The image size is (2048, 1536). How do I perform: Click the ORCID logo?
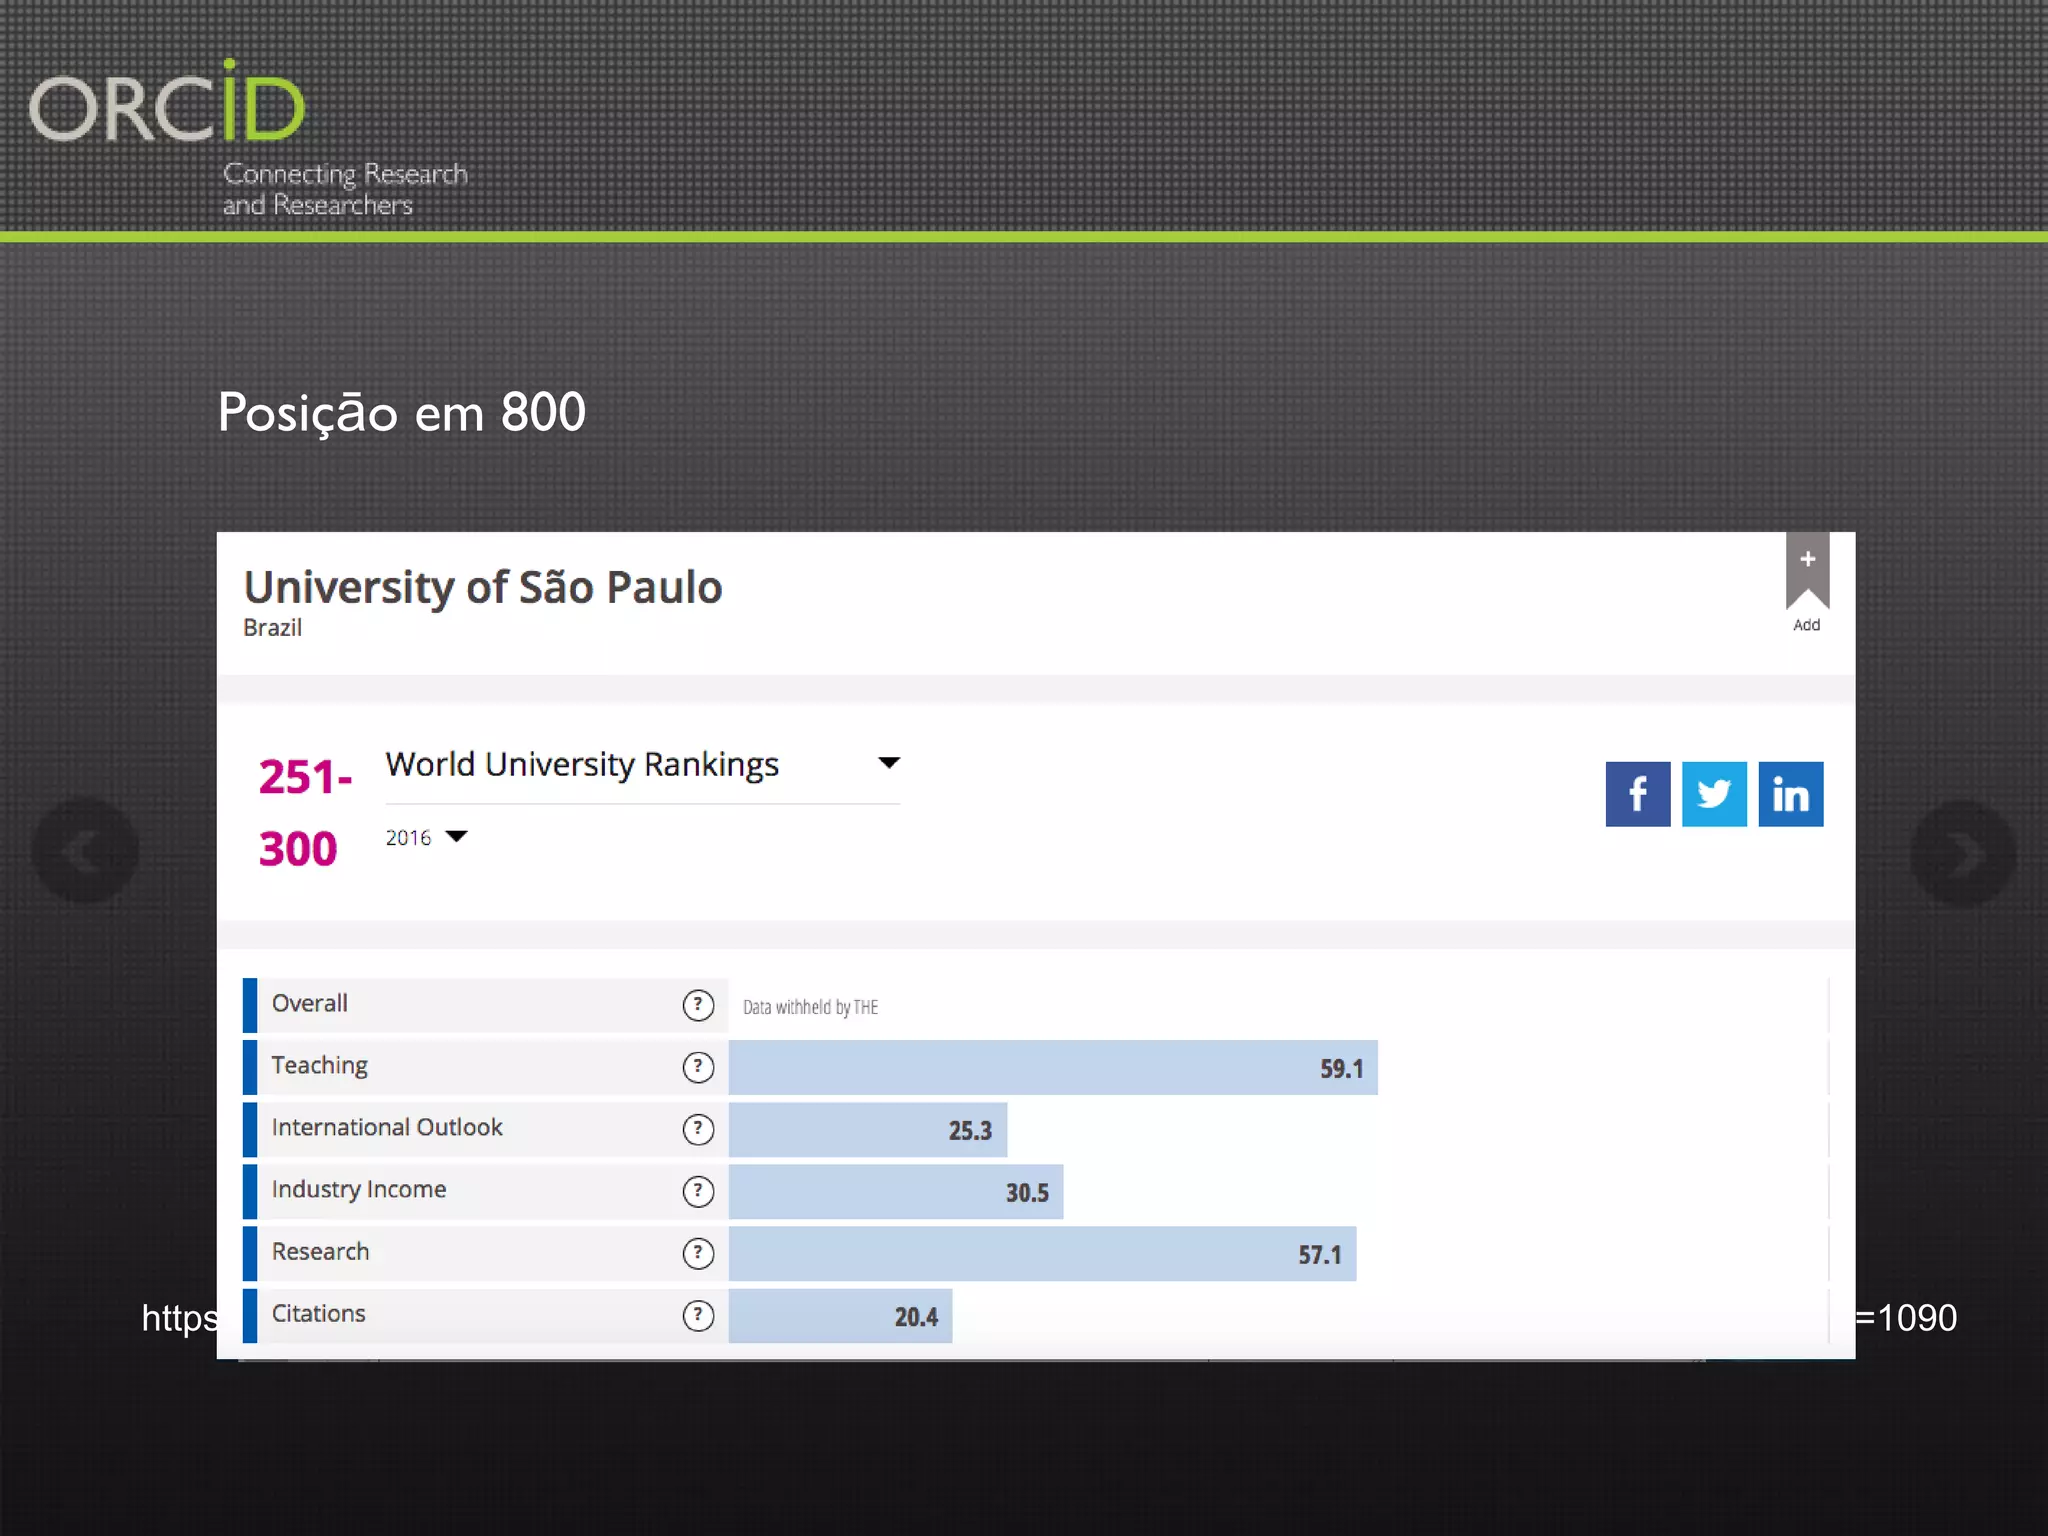click(167, 101)
